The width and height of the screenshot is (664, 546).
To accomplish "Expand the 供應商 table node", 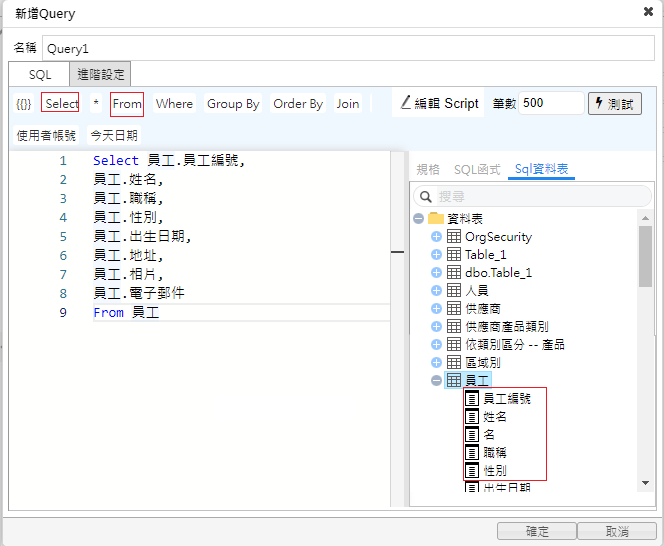I will coord(436,308).
